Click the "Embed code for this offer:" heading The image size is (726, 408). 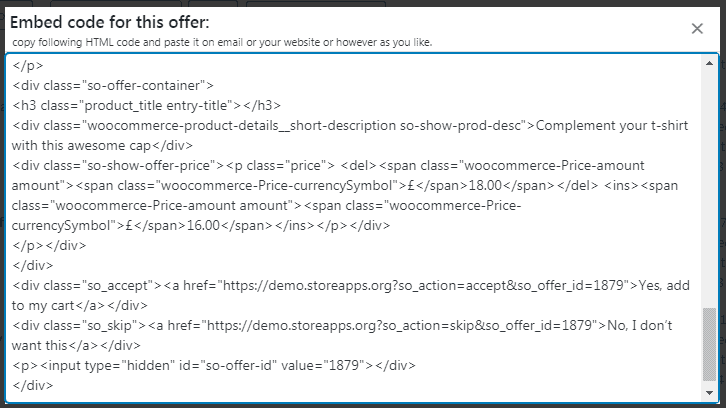click(x=110, y=22)
